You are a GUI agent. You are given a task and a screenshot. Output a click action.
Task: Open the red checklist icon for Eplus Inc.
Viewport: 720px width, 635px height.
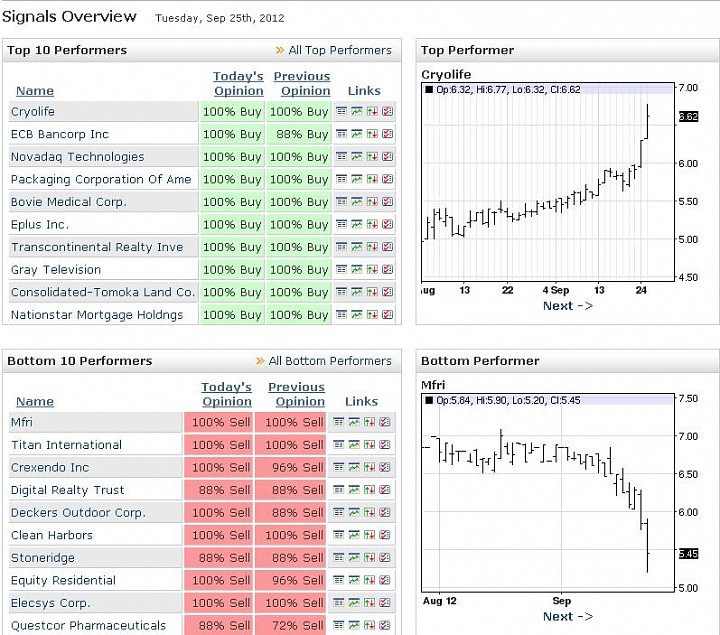click(x=388, y=224)
